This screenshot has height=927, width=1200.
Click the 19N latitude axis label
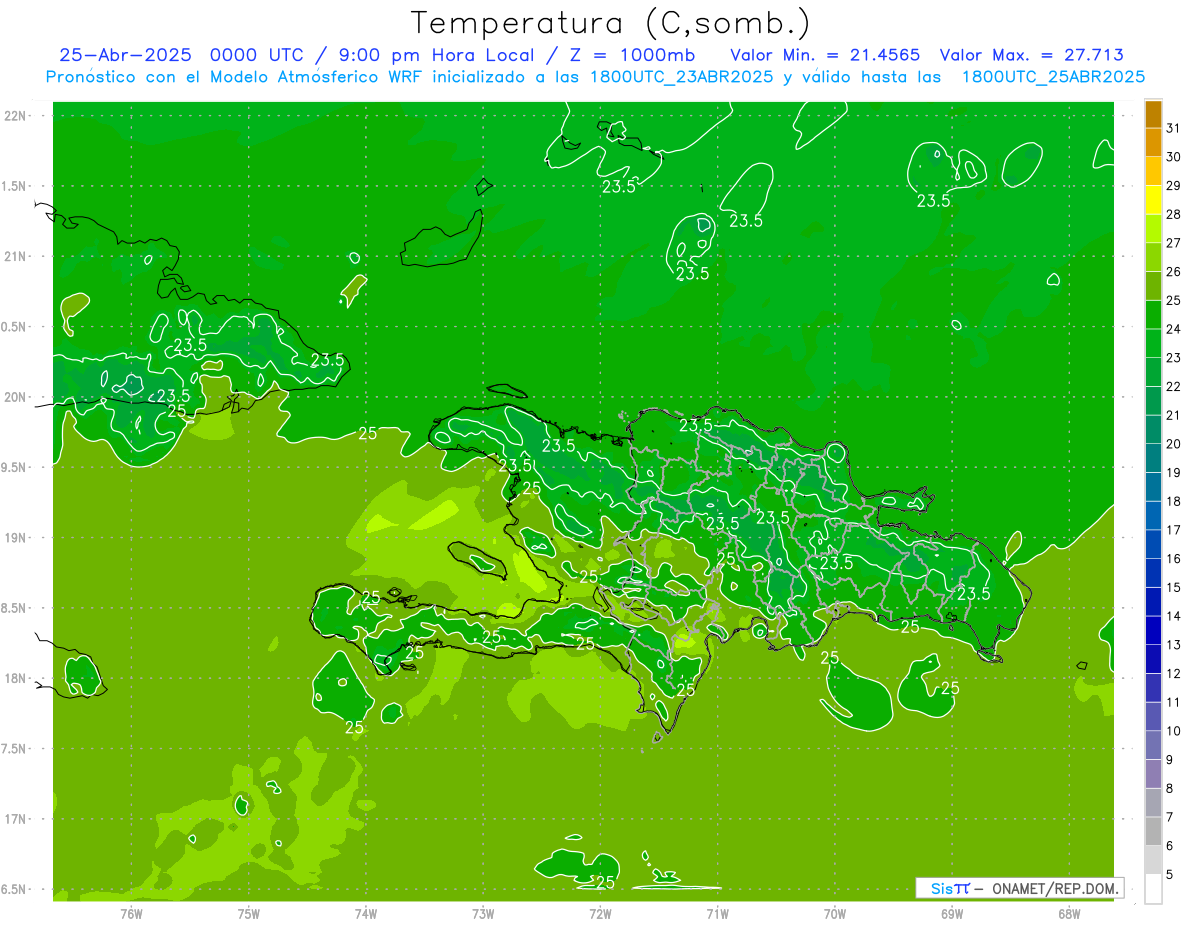(x=15, y=538)
